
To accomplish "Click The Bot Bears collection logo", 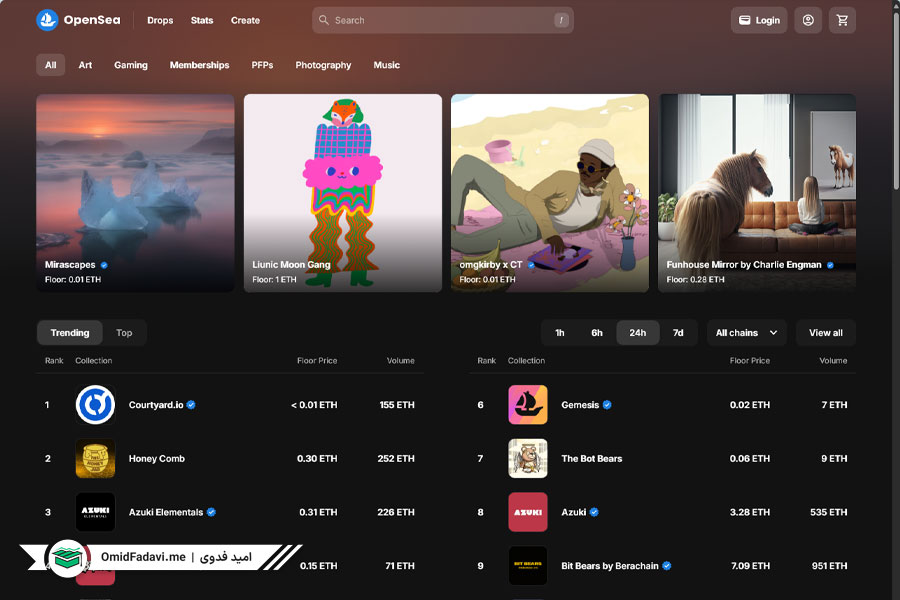I will [x=527, y=458].
